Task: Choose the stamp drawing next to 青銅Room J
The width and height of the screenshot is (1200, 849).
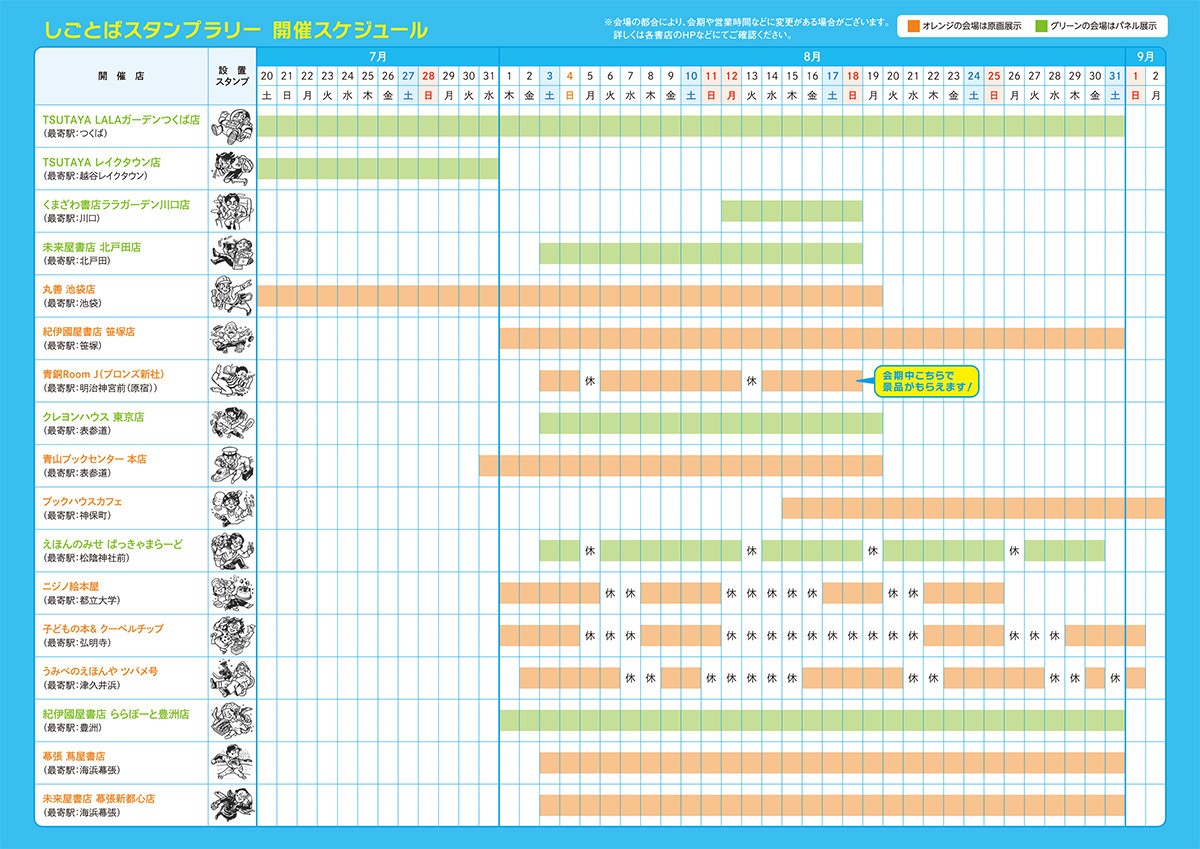Action: (232, 381)
